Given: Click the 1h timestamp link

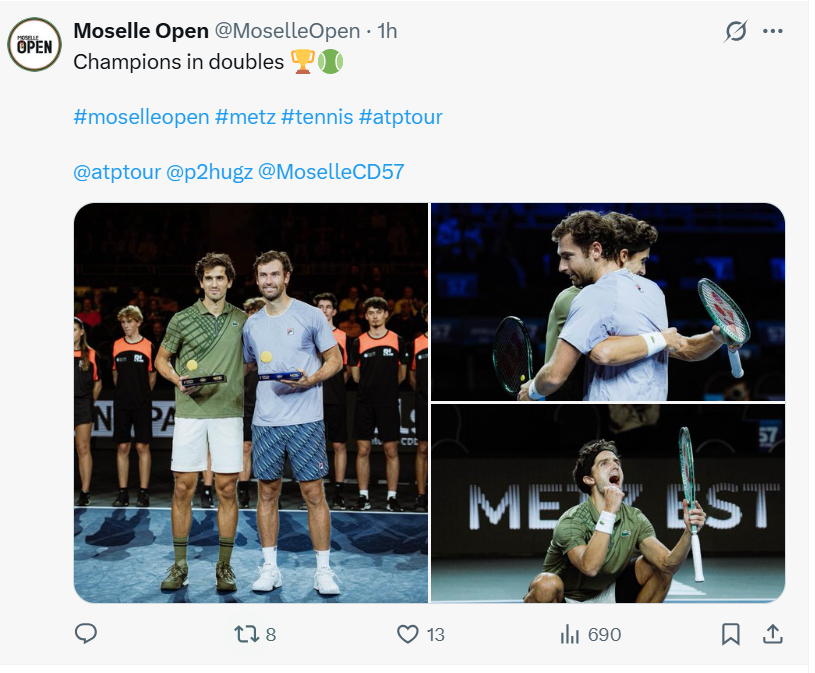Looking at the screenshot, I should tap(387, 31).
